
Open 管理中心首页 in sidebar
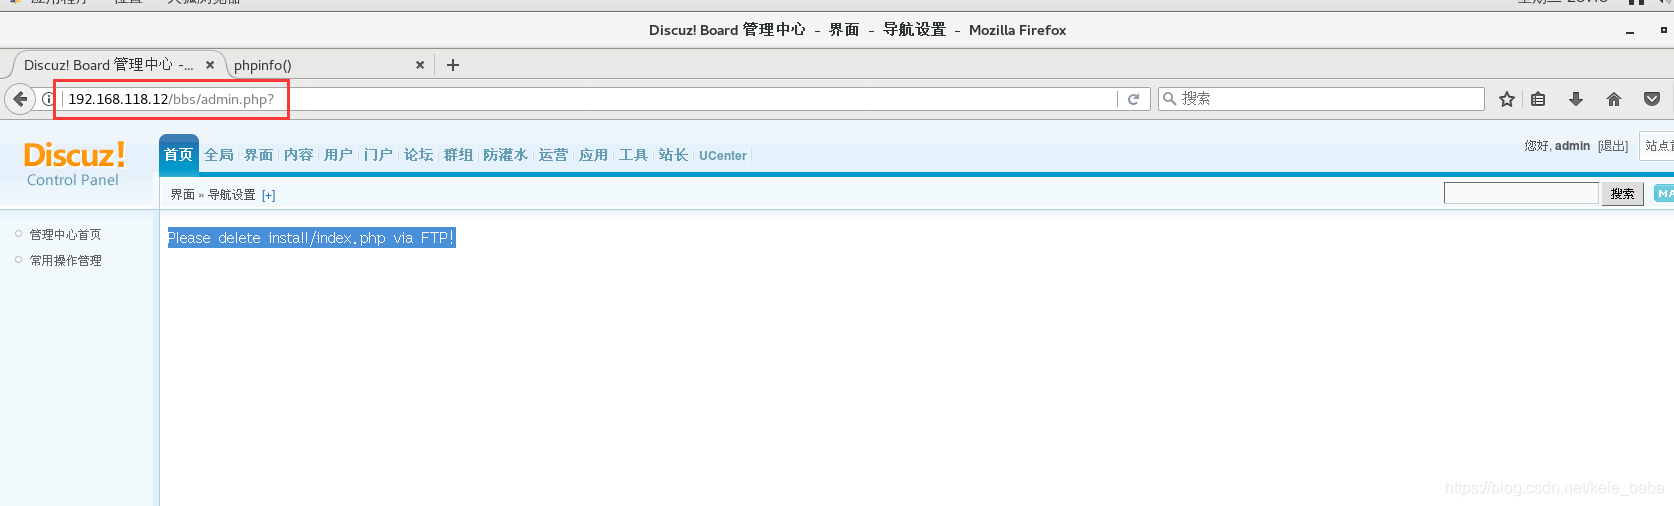66,235
